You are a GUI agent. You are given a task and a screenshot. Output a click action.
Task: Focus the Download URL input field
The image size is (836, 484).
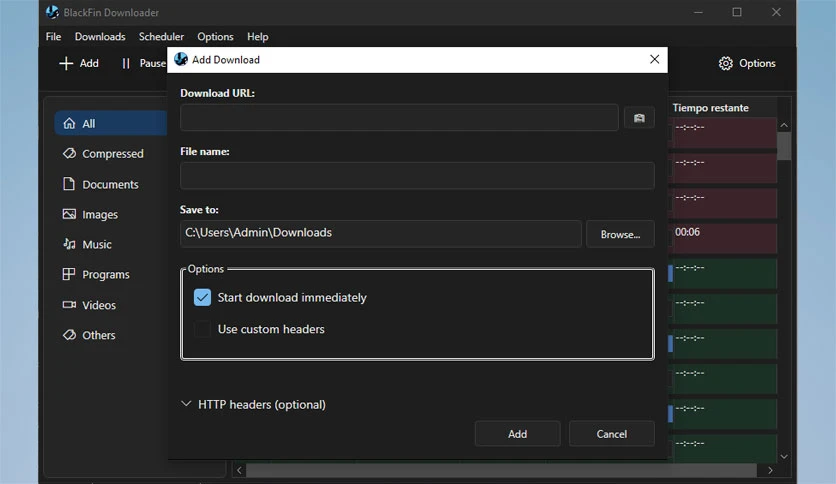(399, 118)
